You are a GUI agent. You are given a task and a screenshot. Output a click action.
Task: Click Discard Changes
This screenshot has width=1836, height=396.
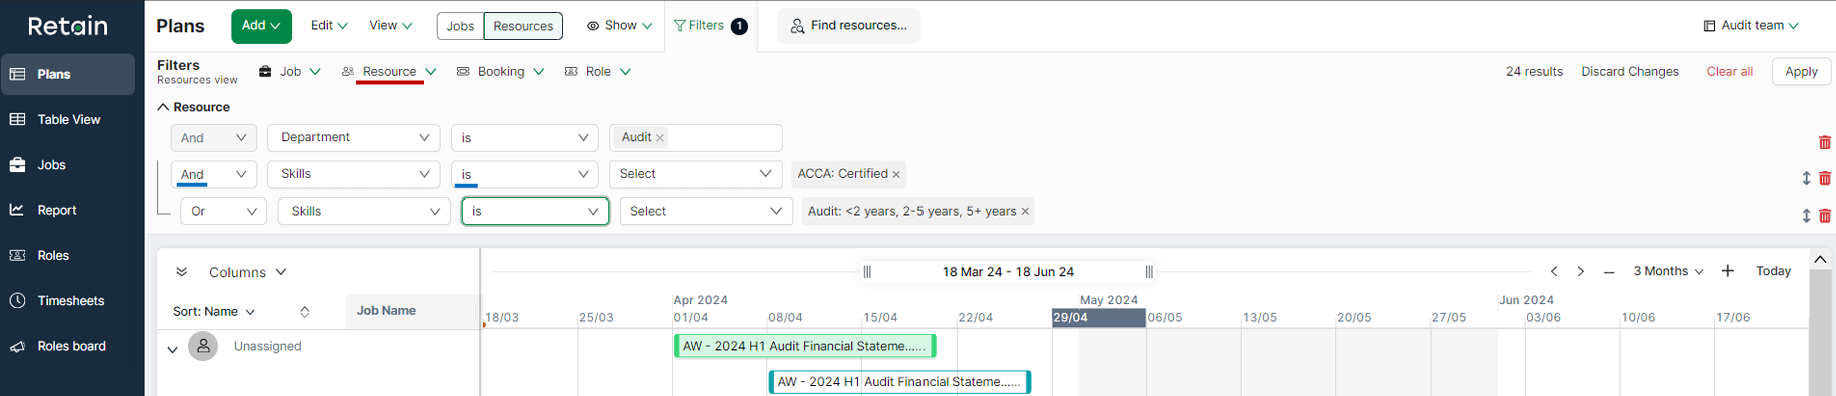(x=1629, y=71)
